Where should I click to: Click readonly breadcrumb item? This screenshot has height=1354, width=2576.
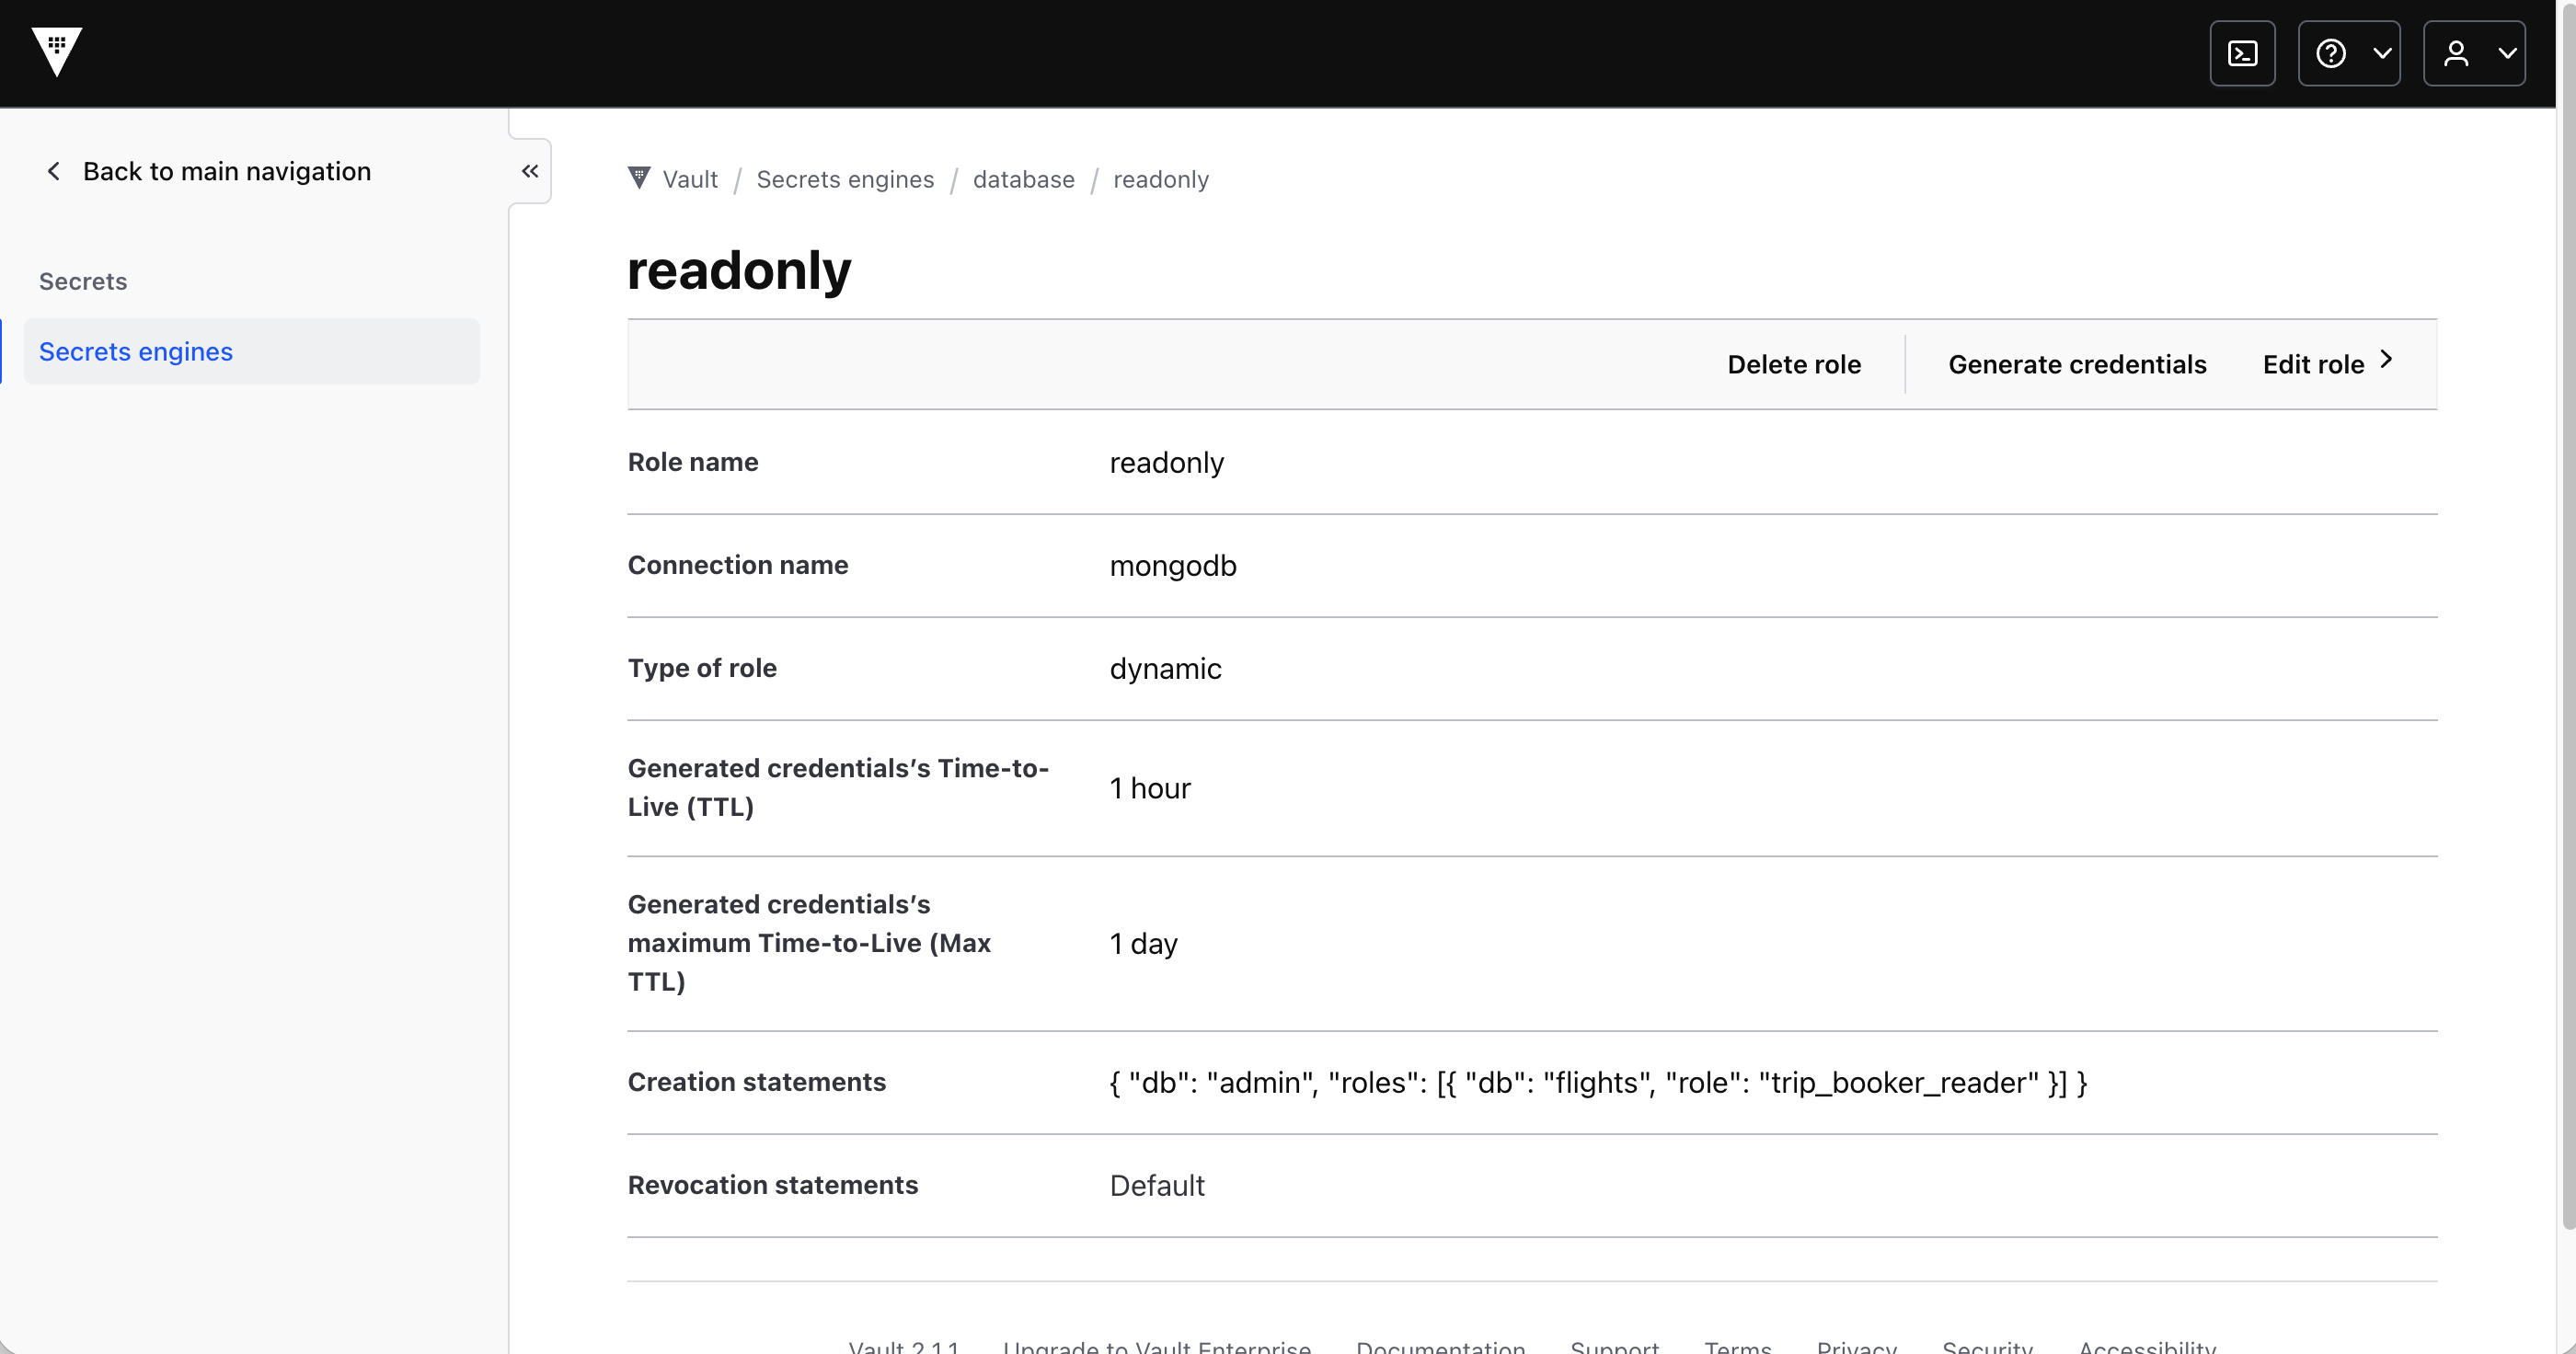click(x=1160, y=179)
